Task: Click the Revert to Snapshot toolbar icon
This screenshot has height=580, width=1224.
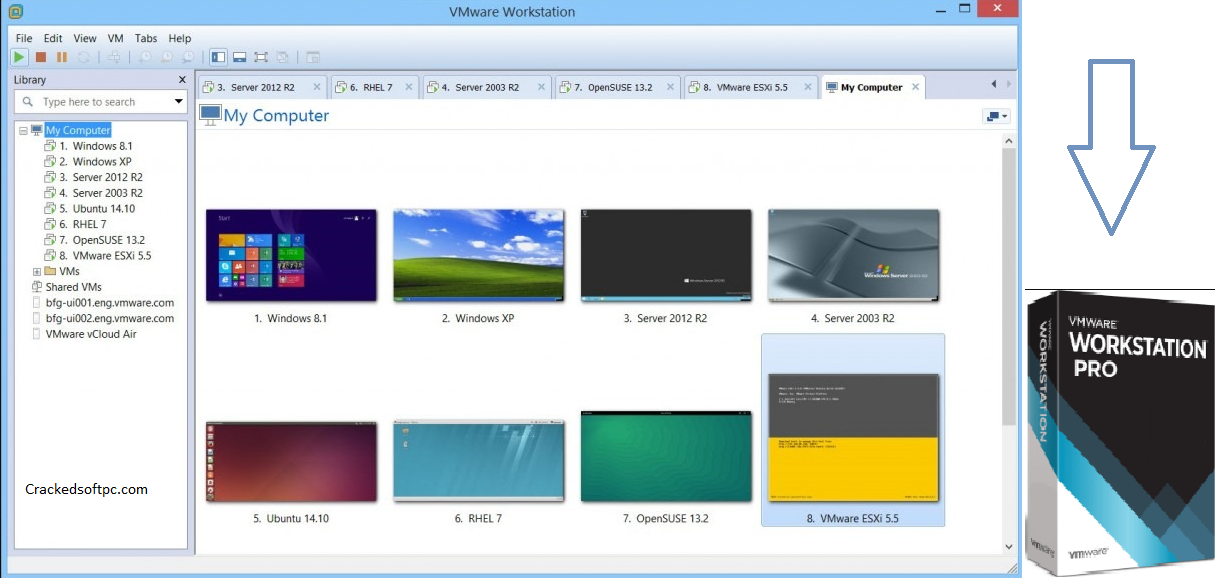Action: (x=166, y=57)
